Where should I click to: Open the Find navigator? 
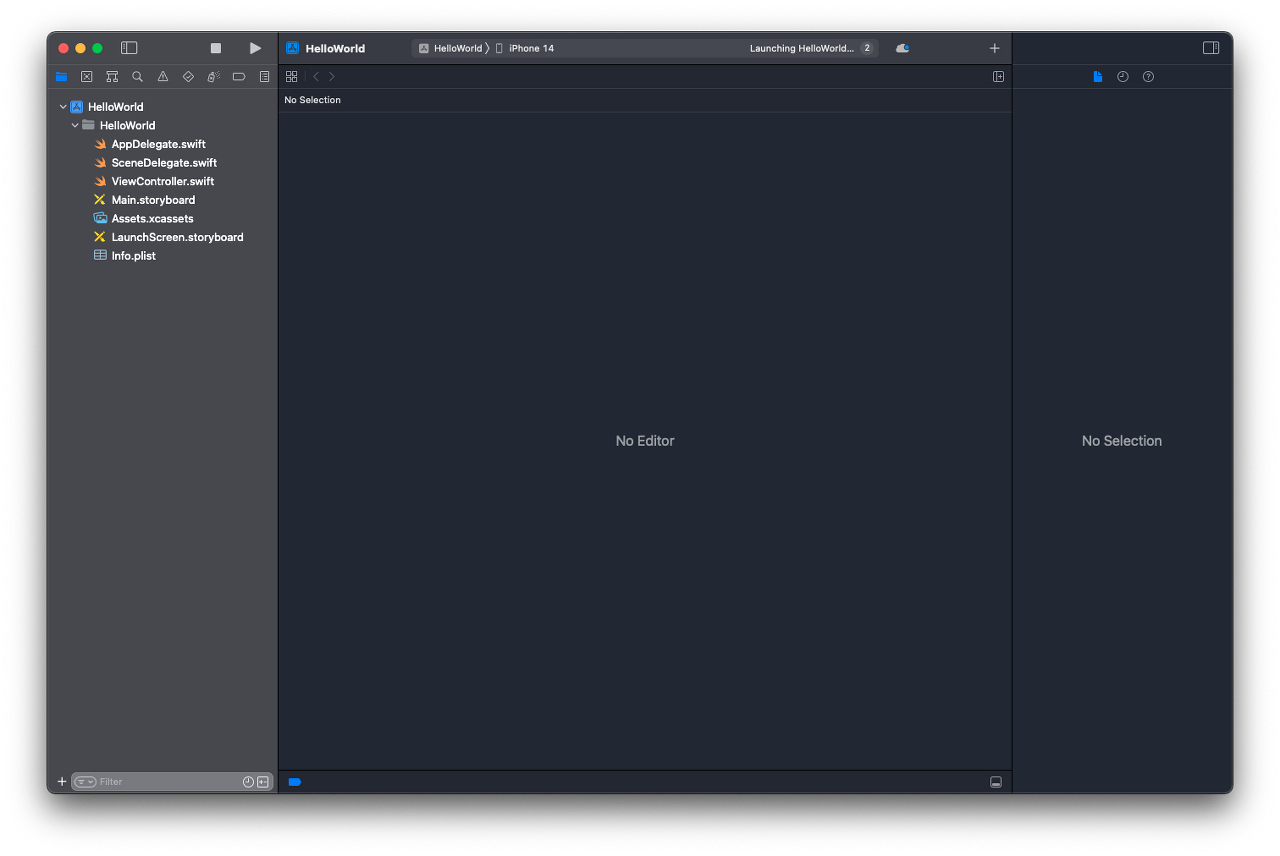(x=137, y=77)
